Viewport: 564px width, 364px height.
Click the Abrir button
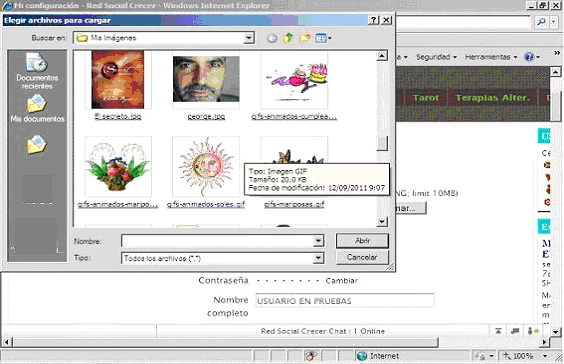click(x=362, y=241)
